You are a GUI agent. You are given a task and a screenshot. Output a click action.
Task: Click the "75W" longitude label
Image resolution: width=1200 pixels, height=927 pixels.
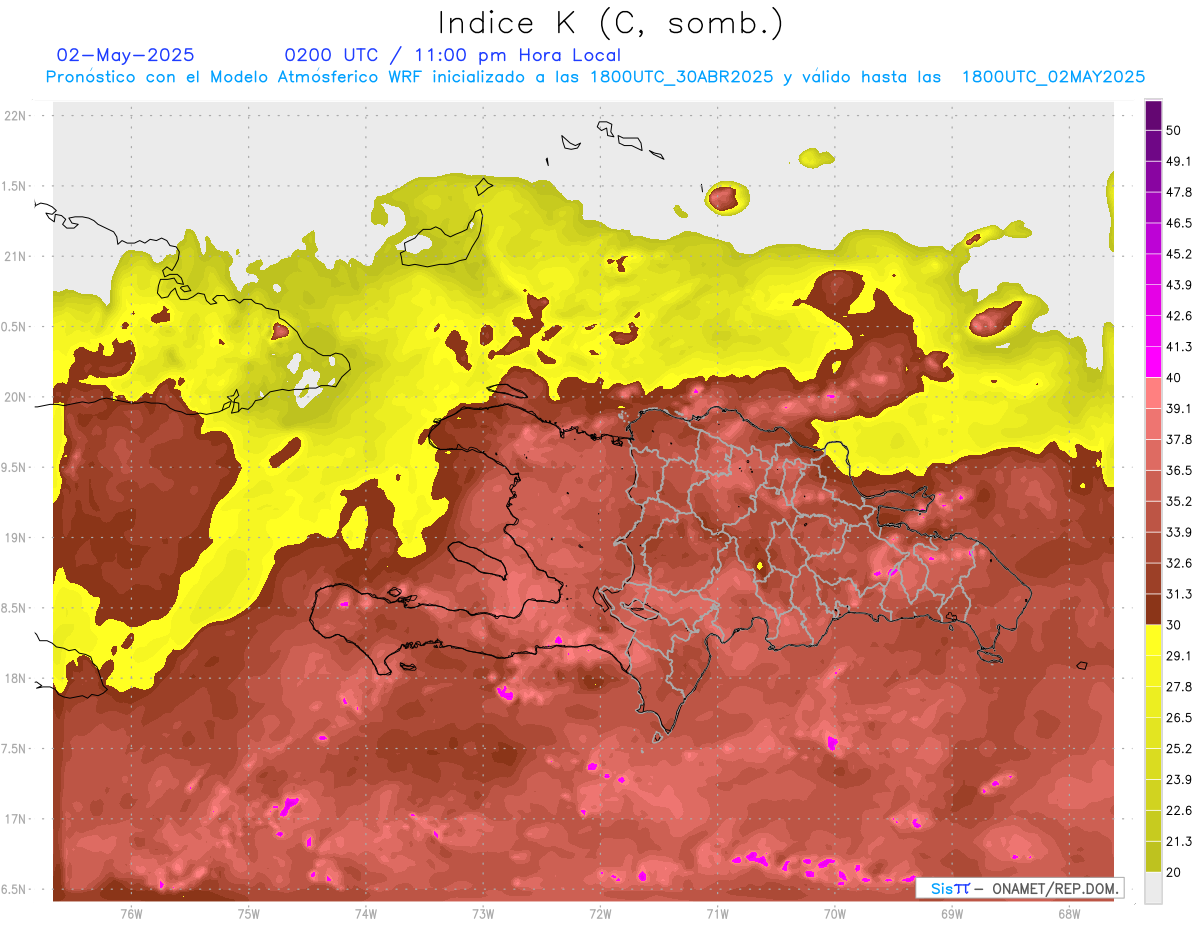pyautogui.click(x=248, y=914)
